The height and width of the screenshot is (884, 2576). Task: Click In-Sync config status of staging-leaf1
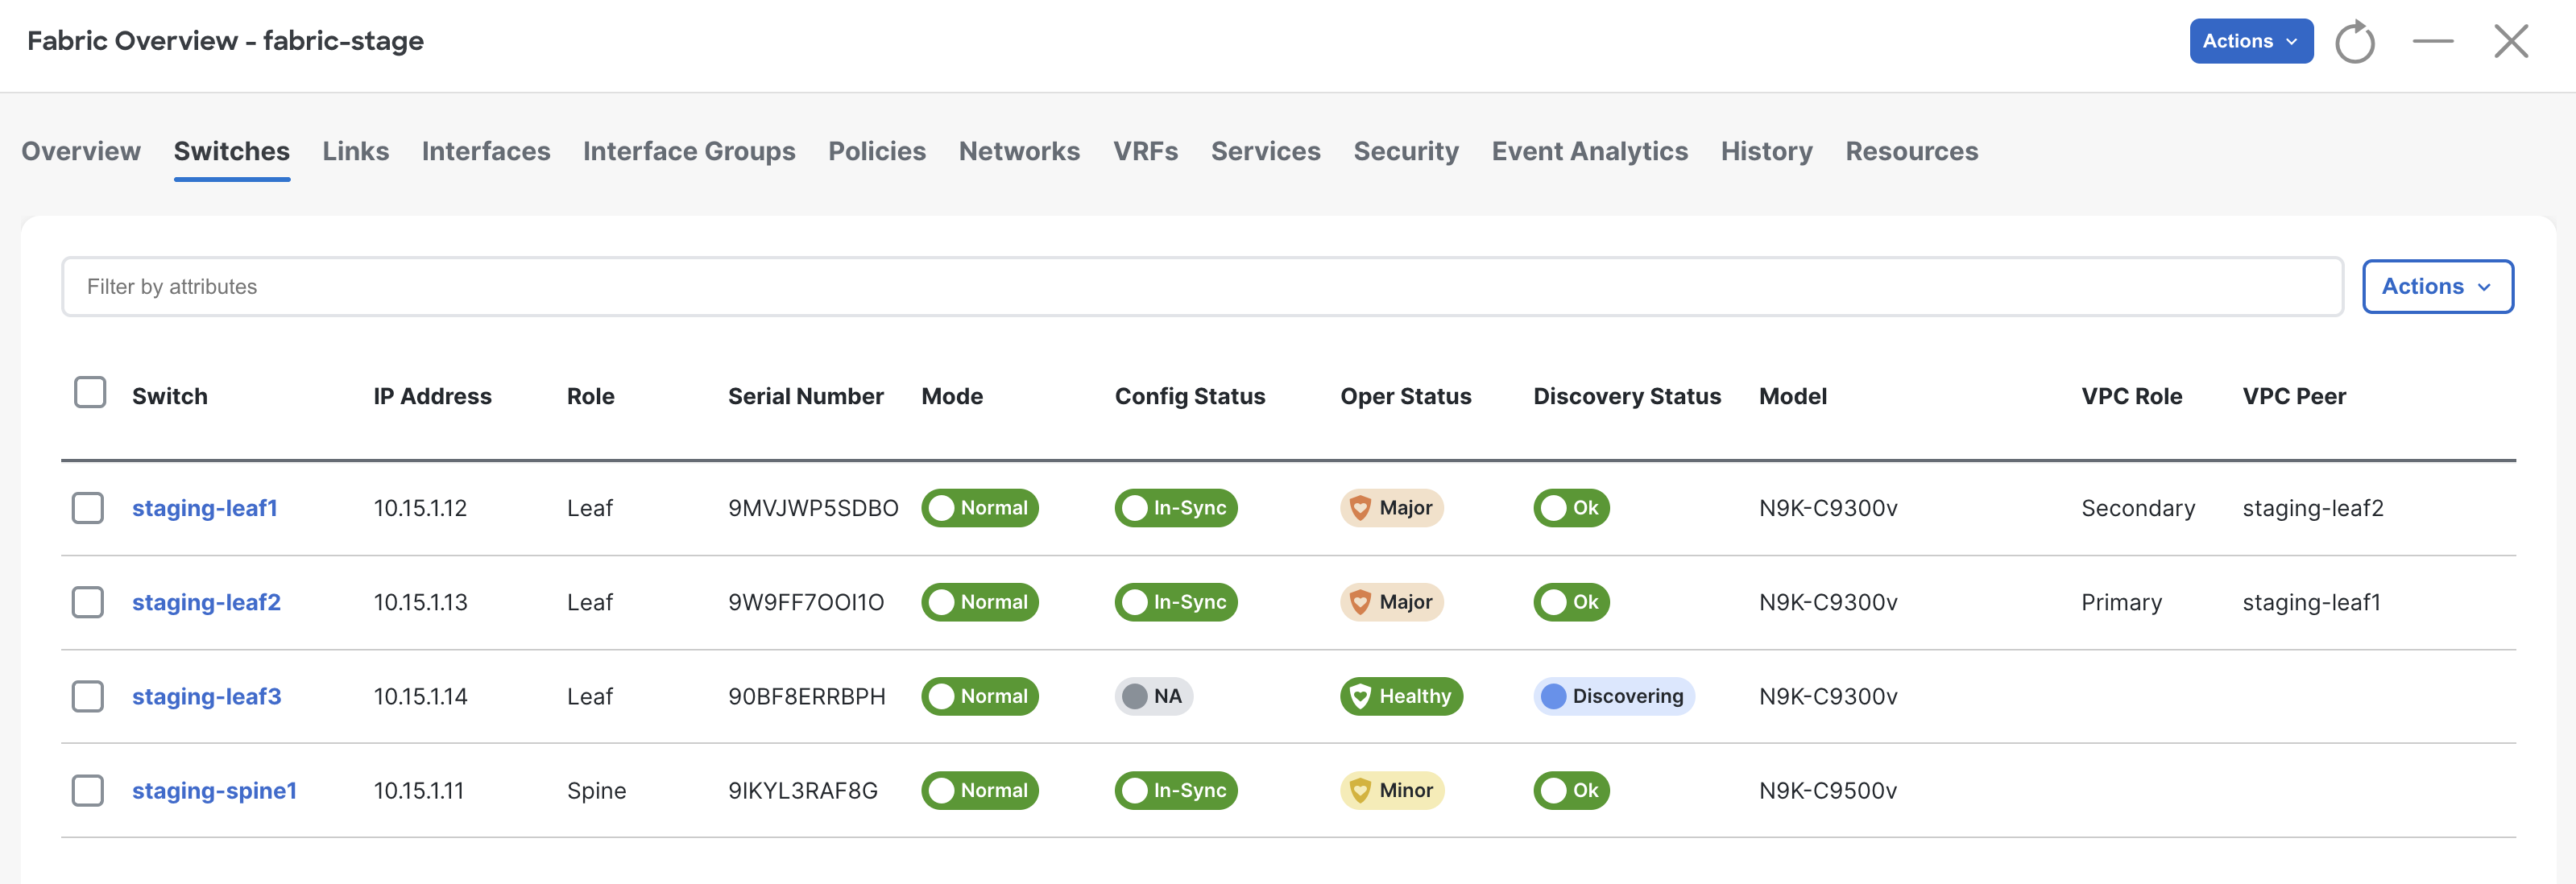point(1176,508)
